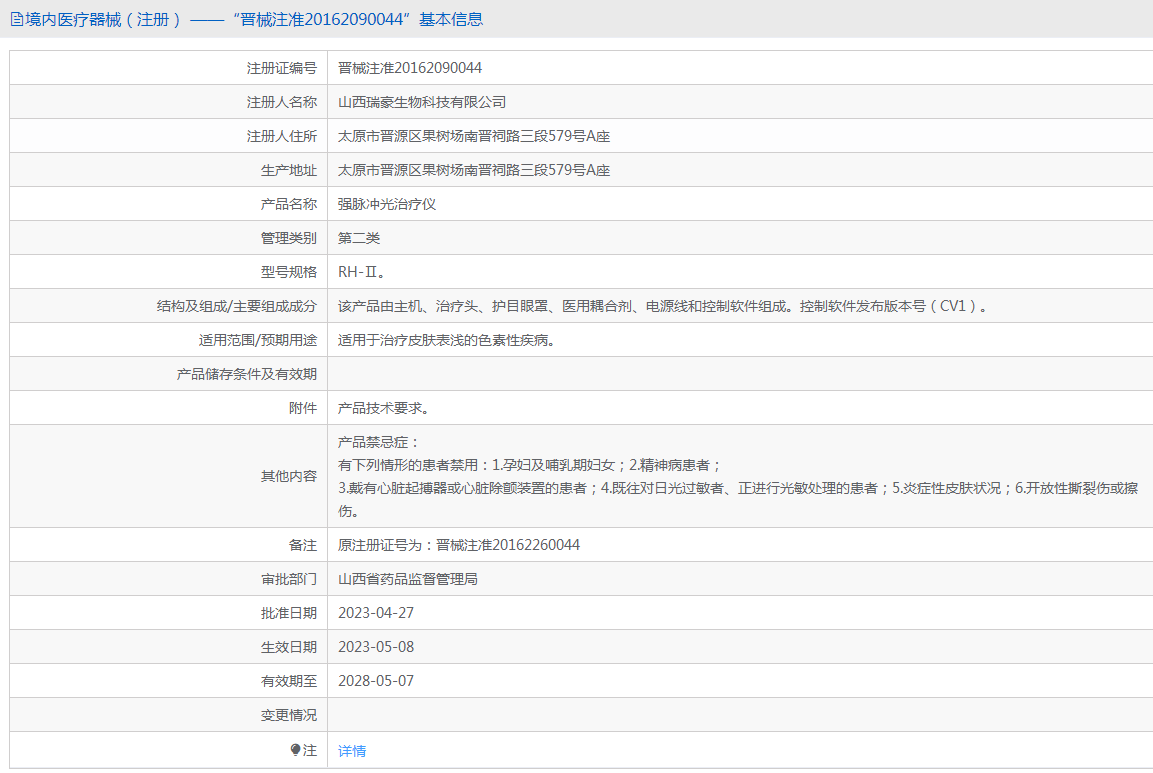The height and width of the screenshot is (773, 1153).
Task: Click the 审批部门 label
Action: [289, 579]
